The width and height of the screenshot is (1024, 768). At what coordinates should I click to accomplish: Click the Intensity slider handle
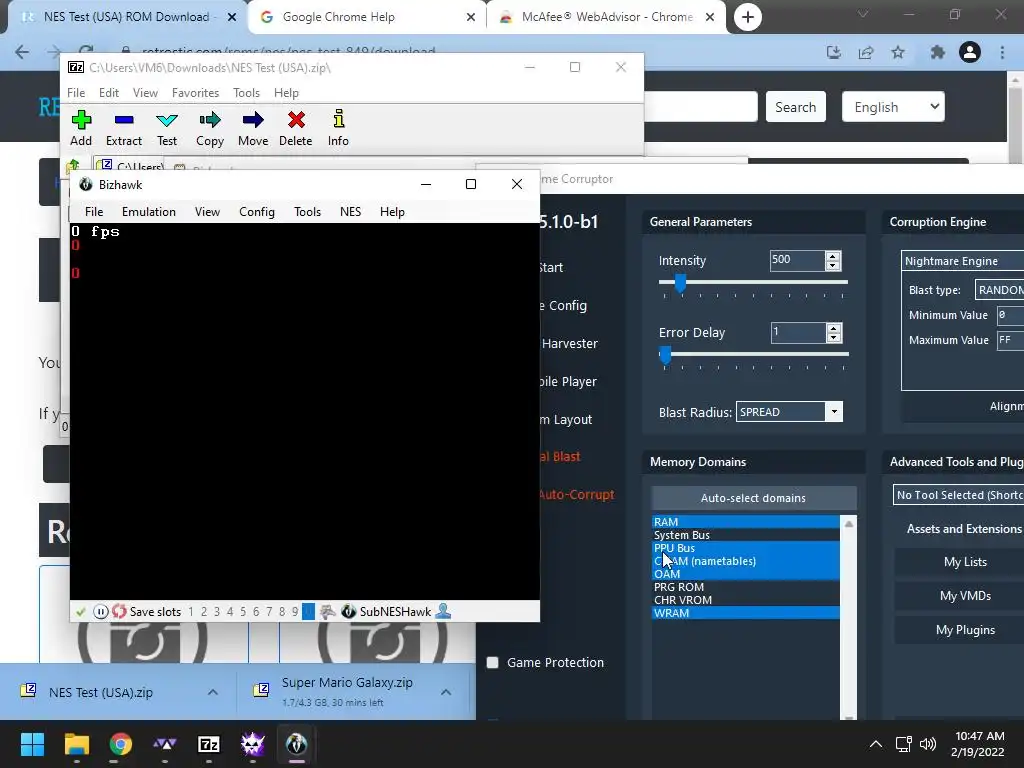[x=680, y=283]
